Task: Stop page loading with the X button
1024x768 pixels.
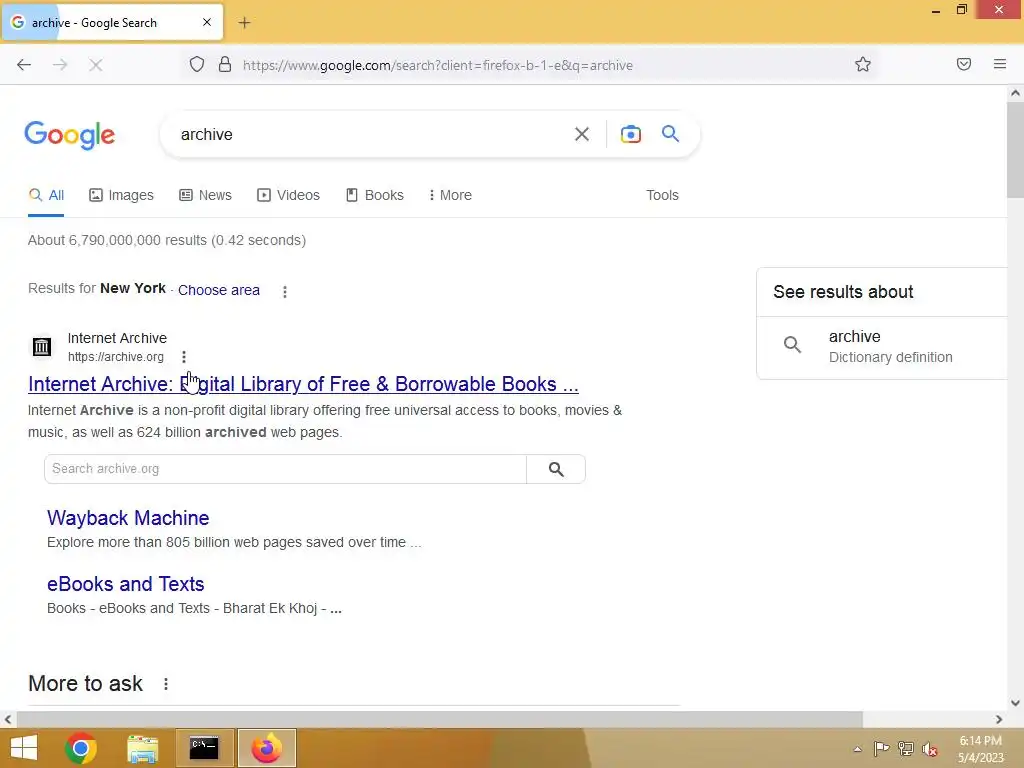Action: pyautogui.click(x=95, y=65)
